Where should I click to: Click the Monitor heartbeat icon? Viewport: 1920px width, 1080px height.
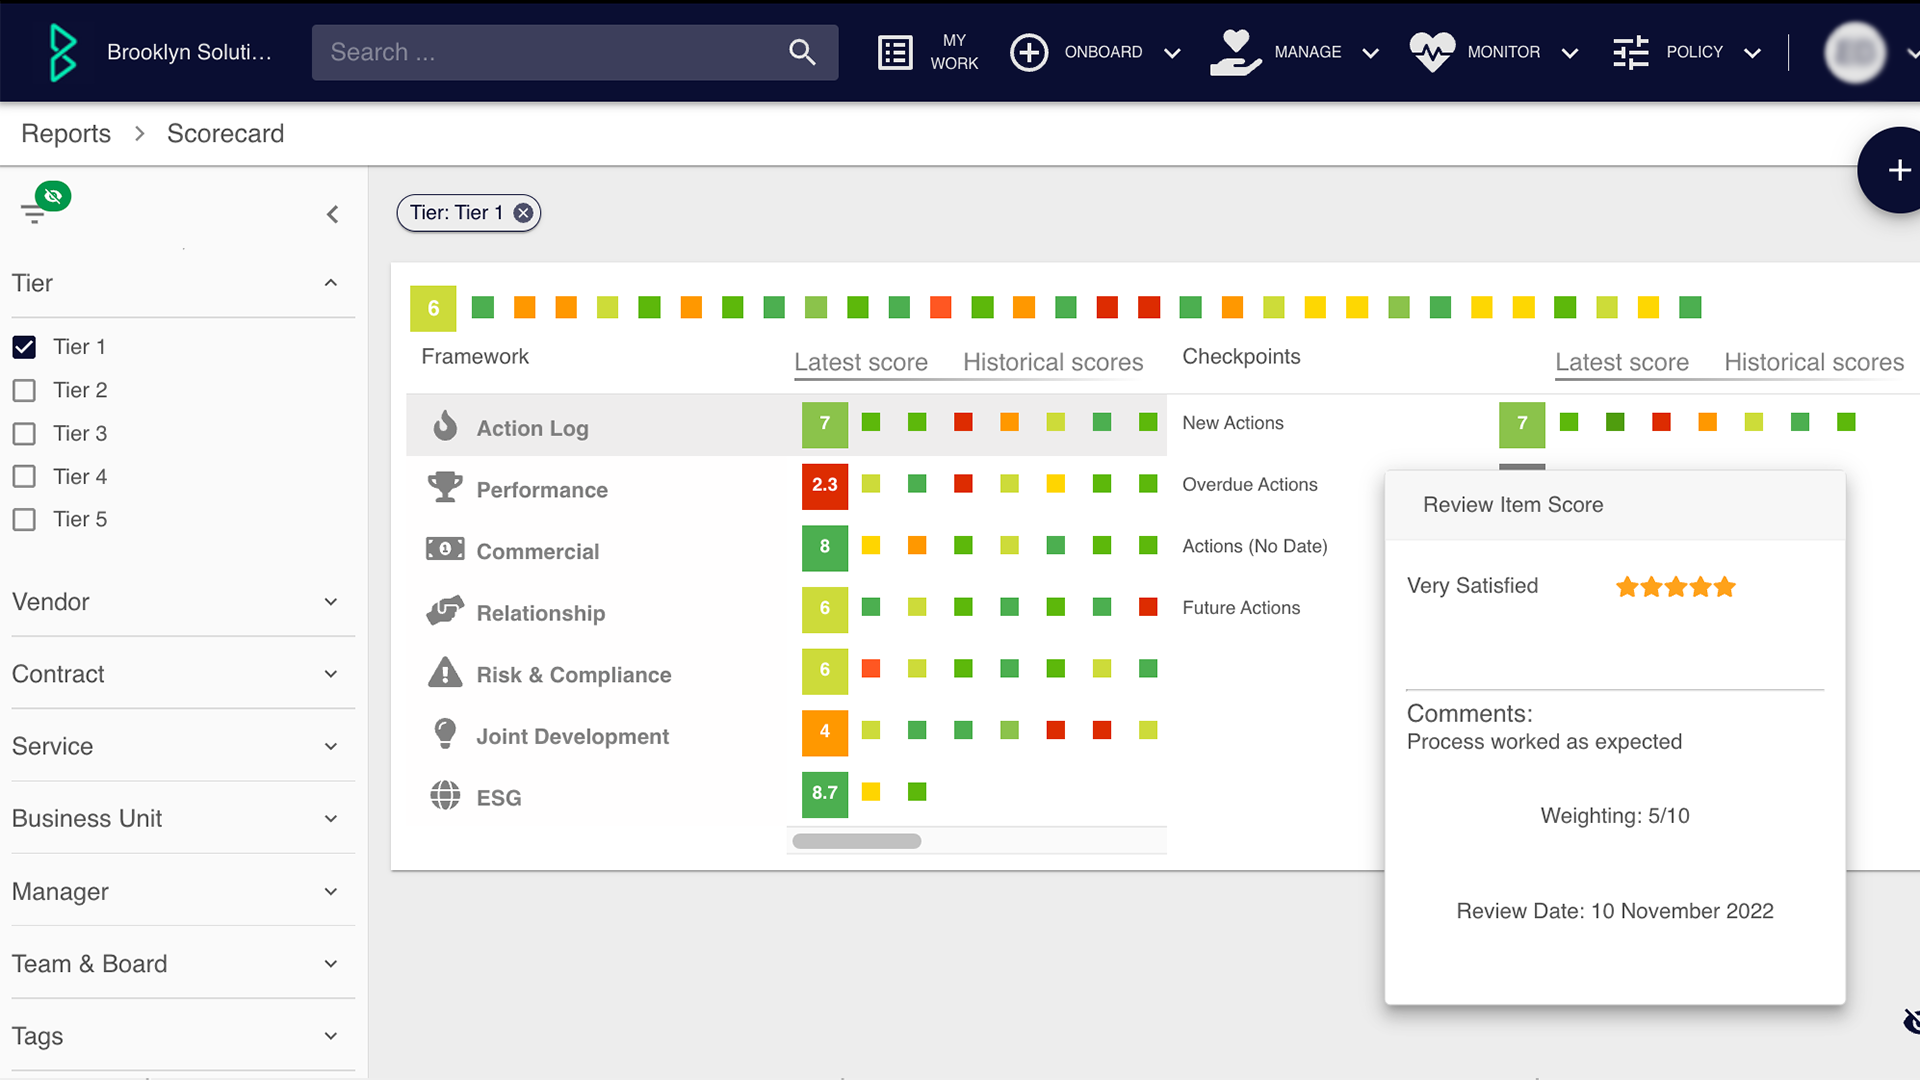click(x=1432, y=52)
